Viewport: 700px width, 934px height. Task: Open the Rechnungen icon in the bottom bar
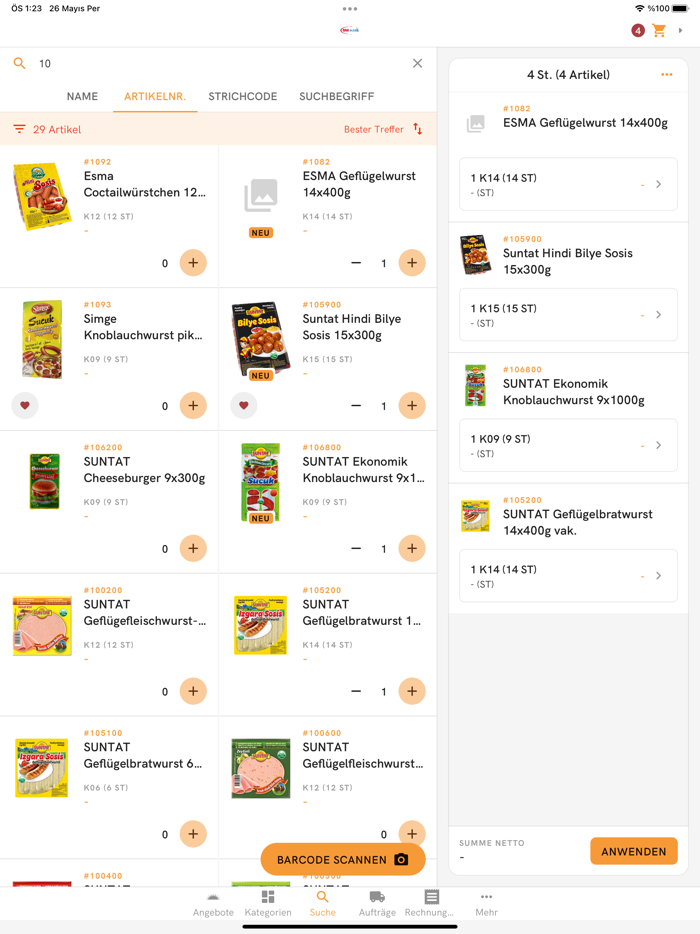coord(430,901)
